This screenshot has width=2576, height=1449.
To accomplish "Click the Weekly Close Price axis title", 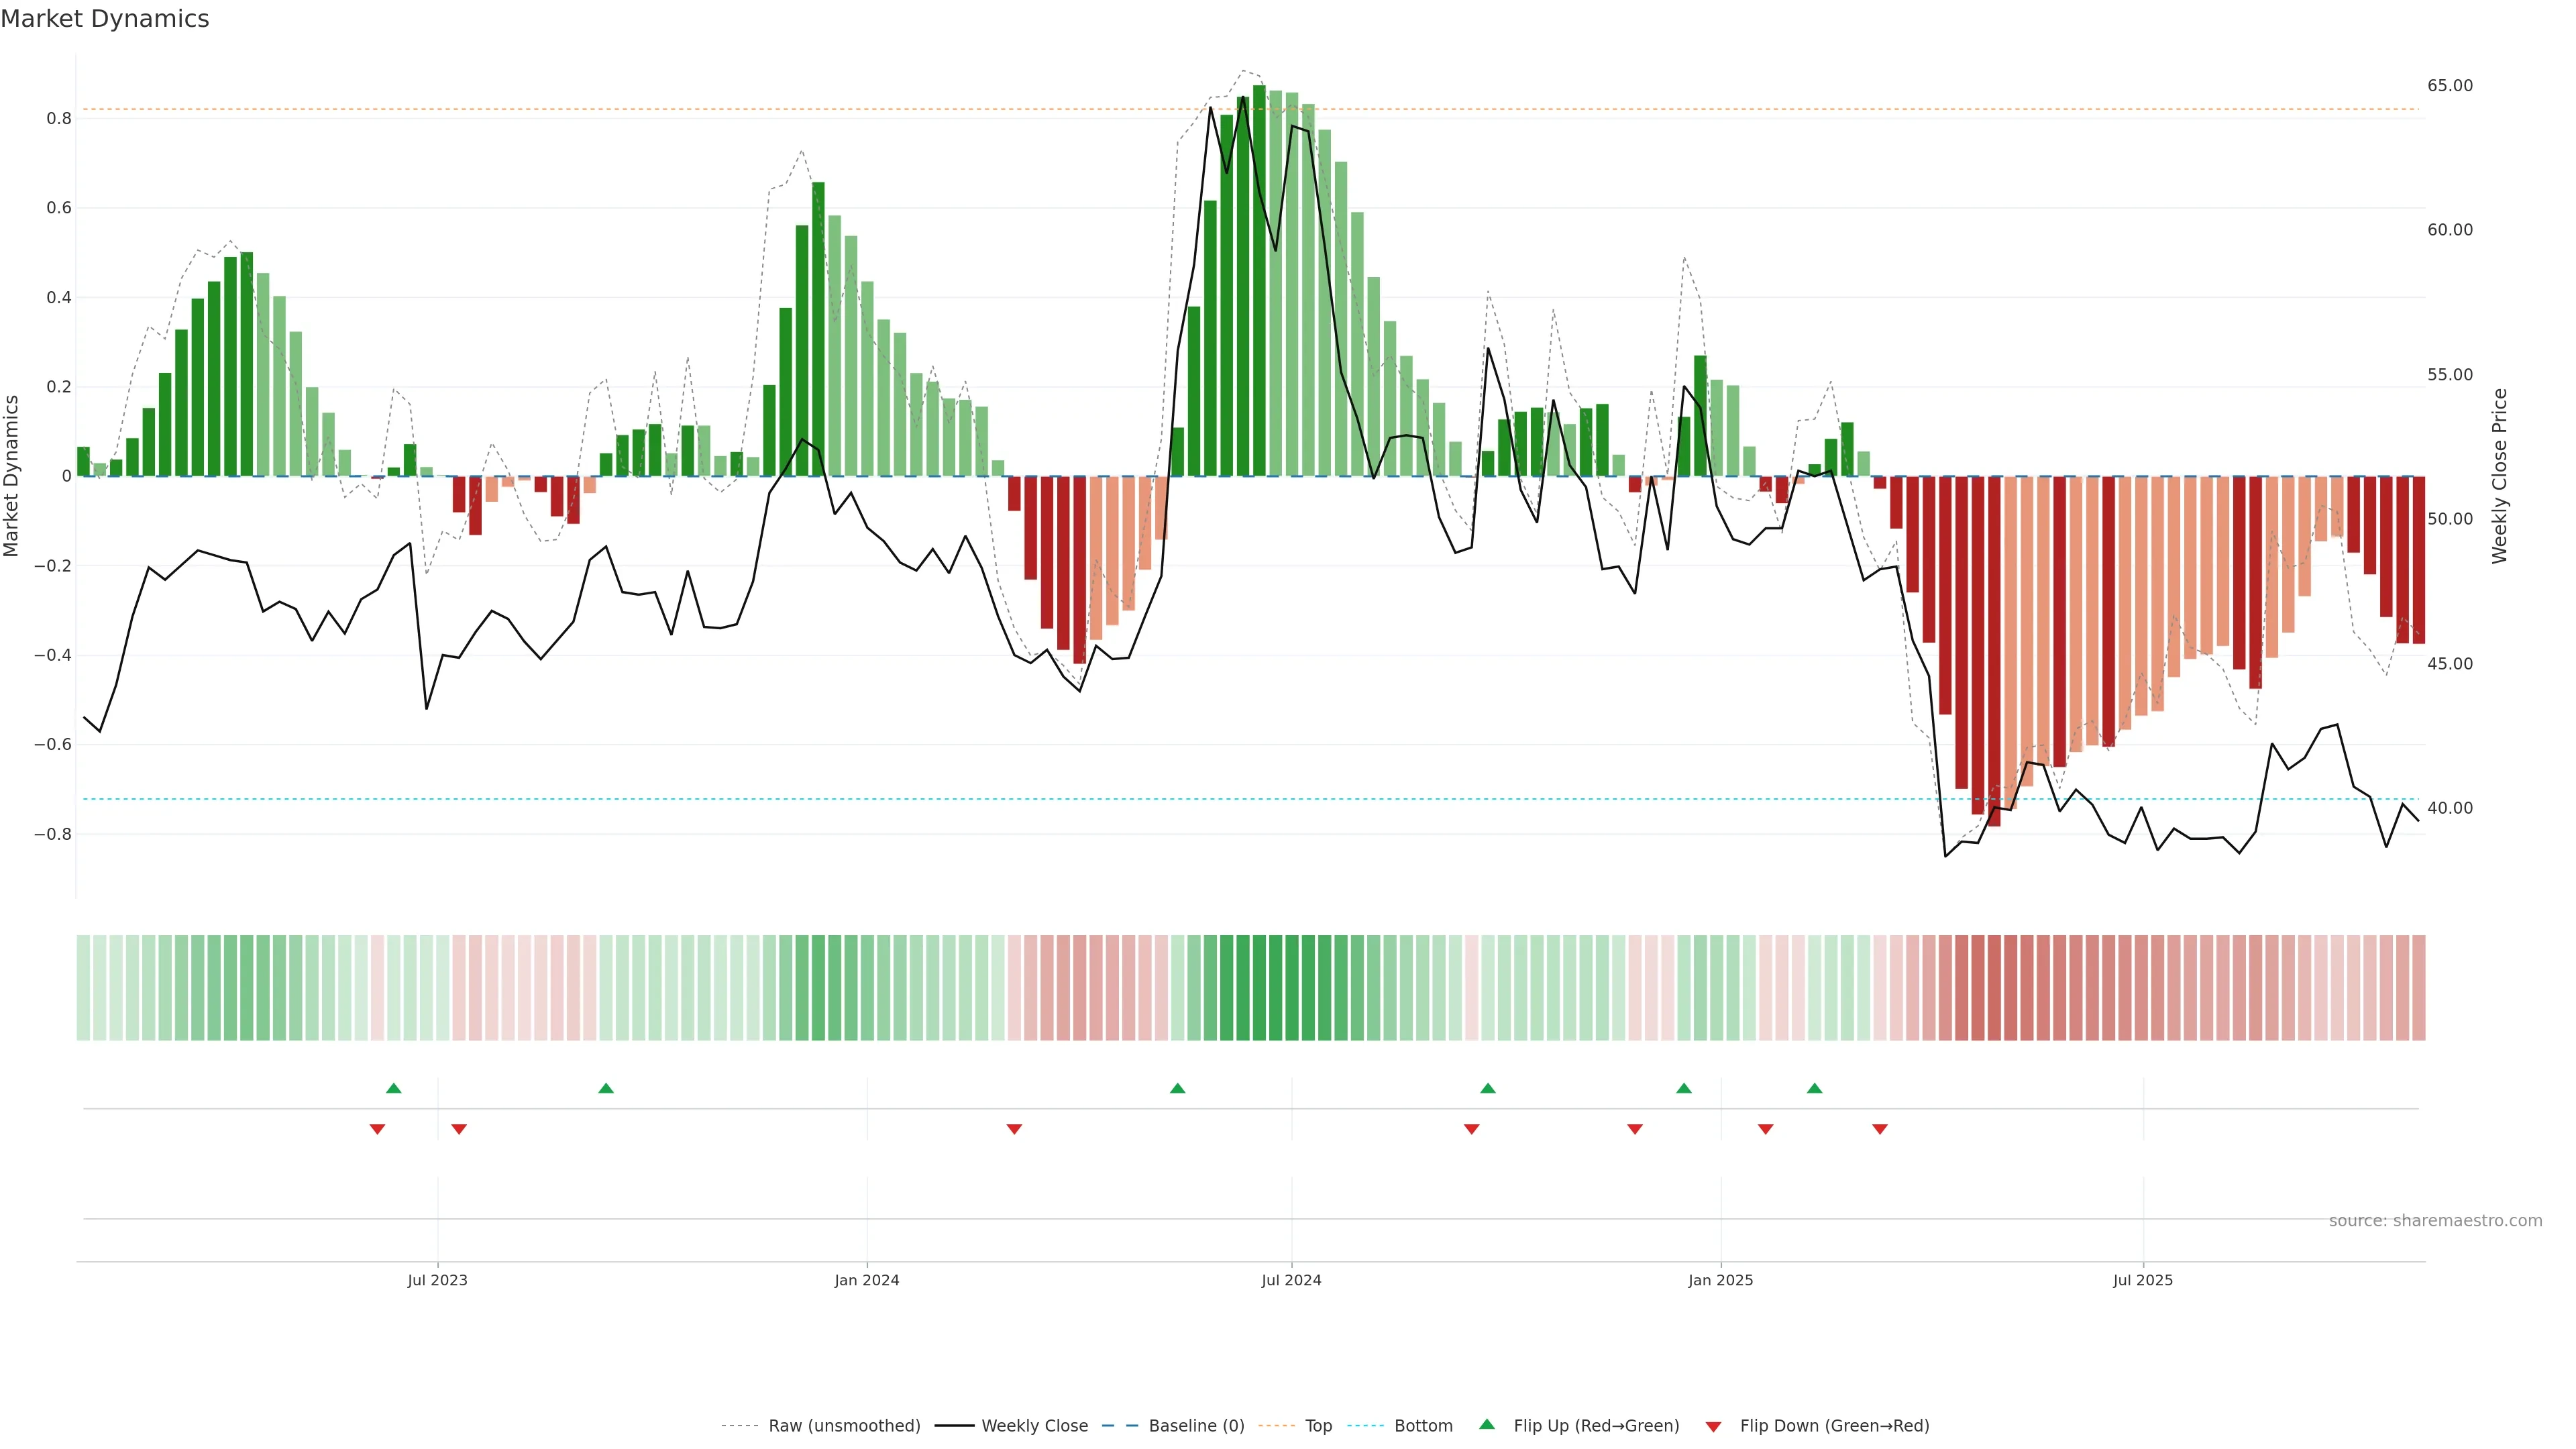I will tap(2499, 476).
